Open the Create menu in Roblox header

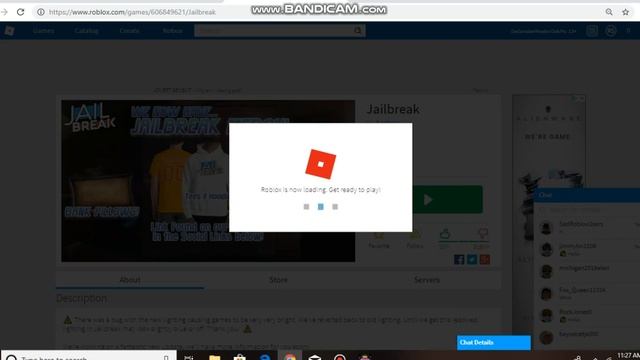click(129, 31)
